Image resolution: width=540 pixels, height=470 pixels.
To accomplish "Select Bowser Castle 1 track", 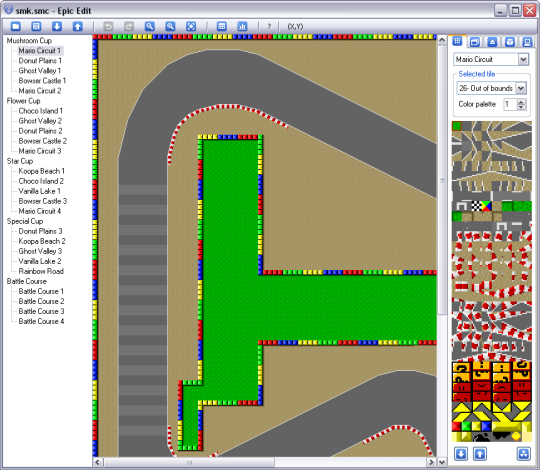I will tap(42, 81).
